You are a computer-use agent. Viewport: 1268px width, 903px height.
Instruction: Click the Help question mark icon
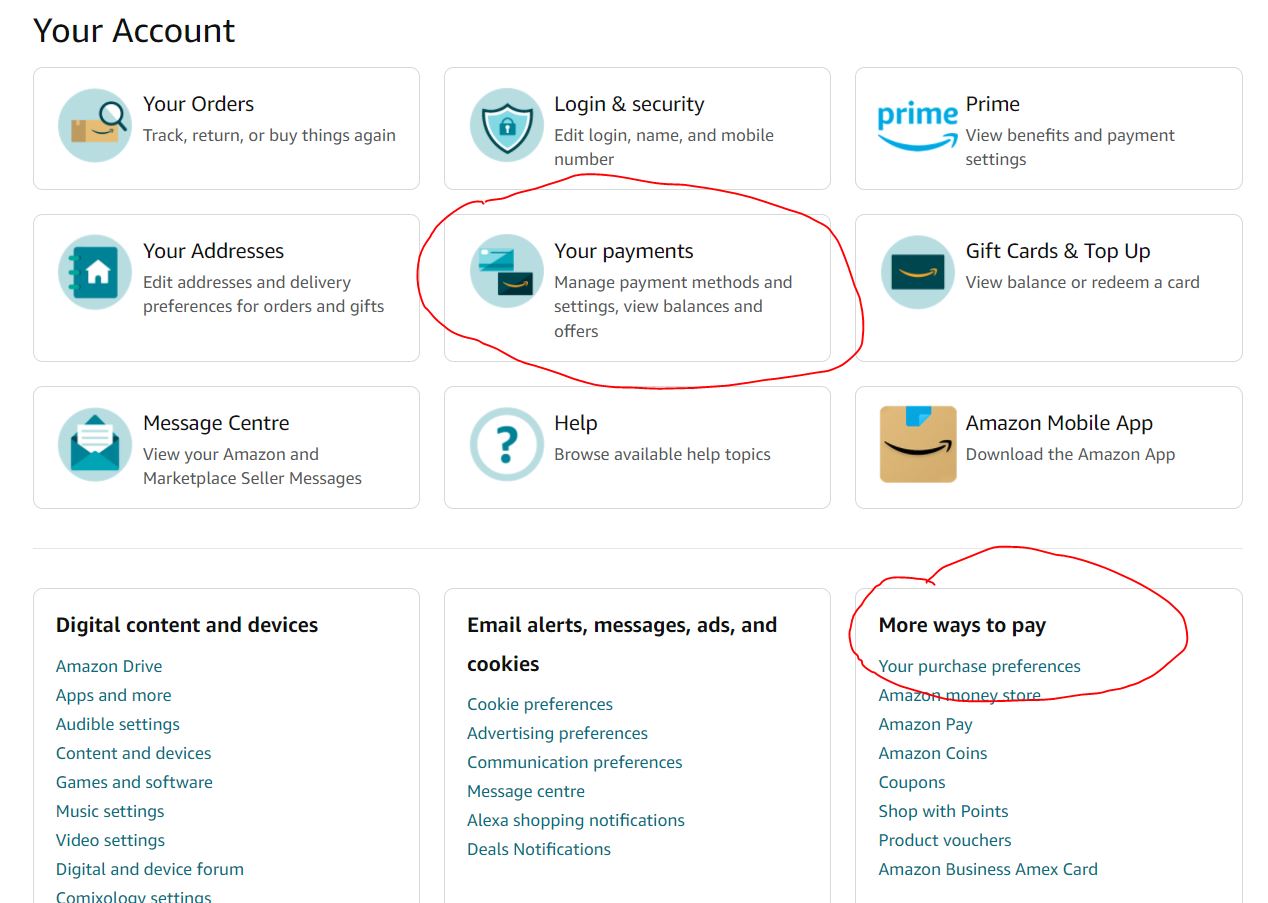pyautogui.click(x=506, y=444)
